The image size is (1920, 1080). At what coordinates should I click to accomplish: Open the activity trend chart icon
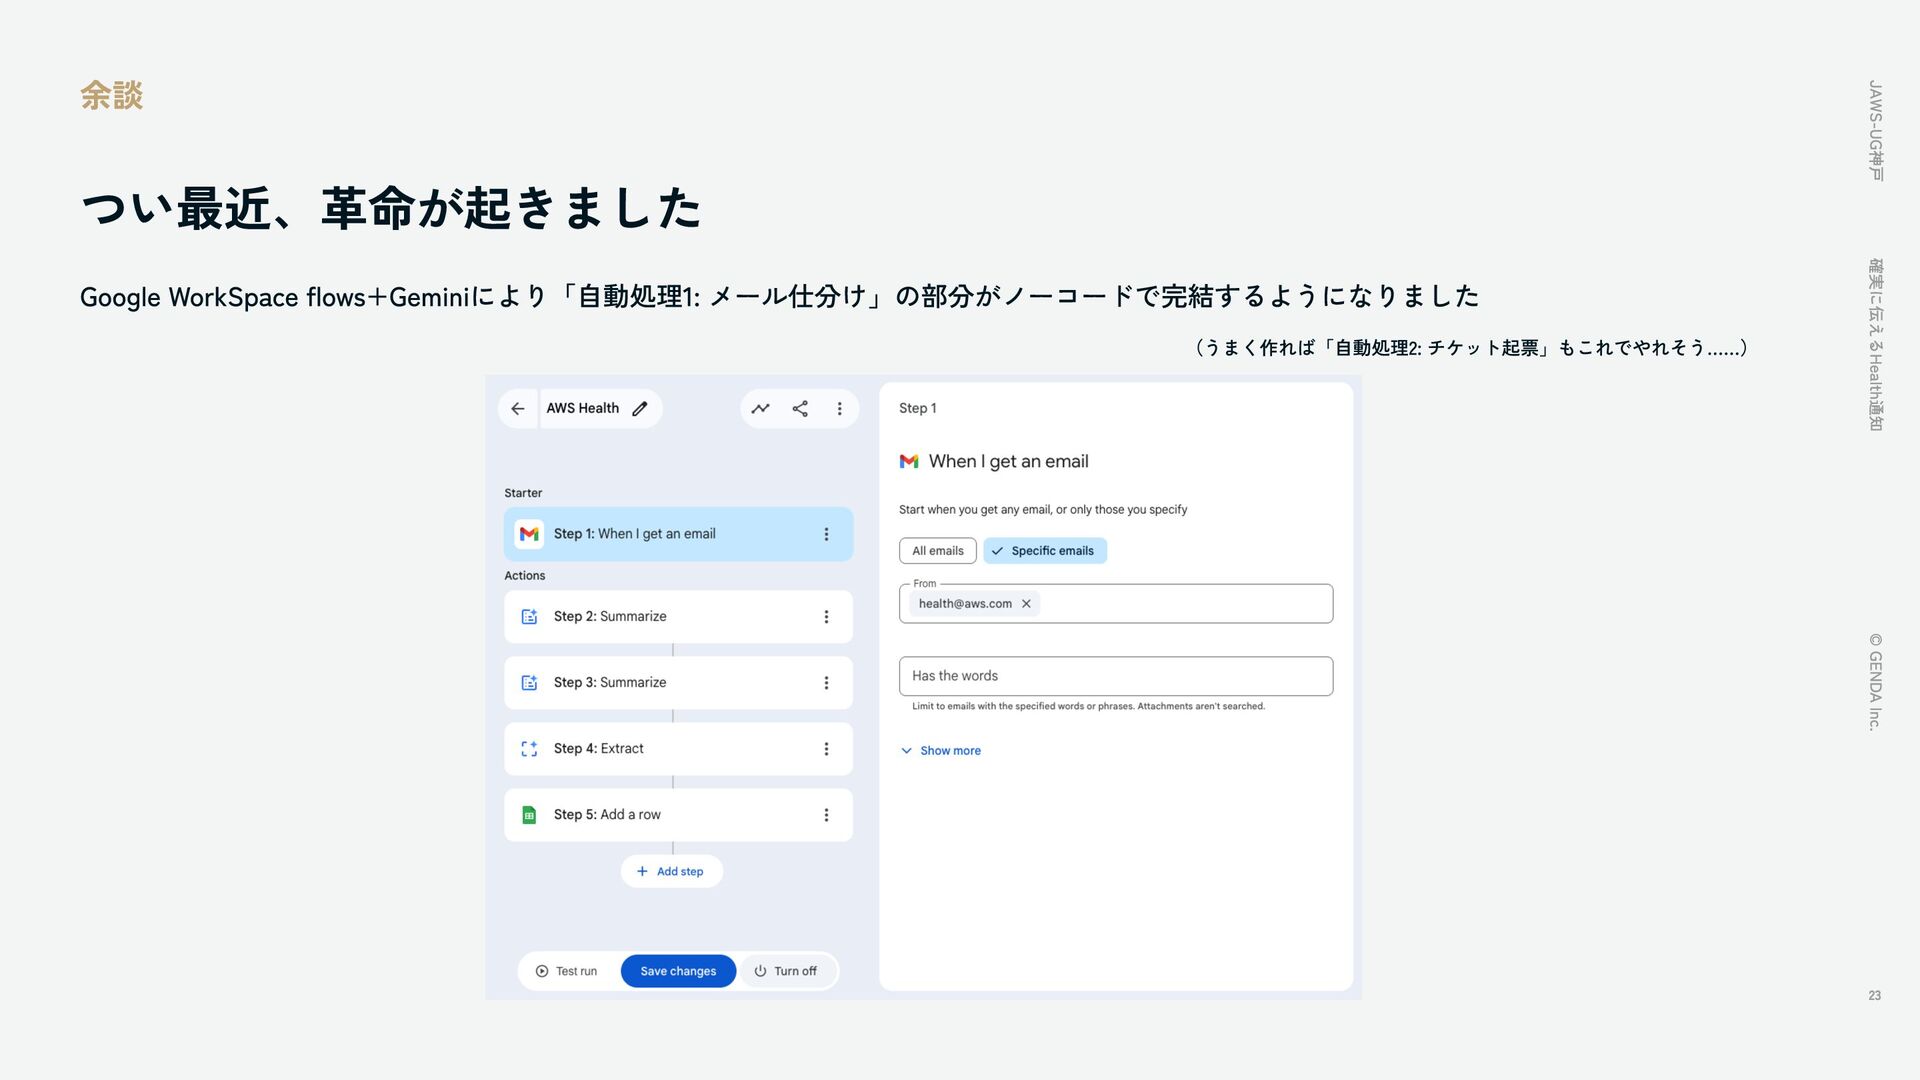point(760,409)
